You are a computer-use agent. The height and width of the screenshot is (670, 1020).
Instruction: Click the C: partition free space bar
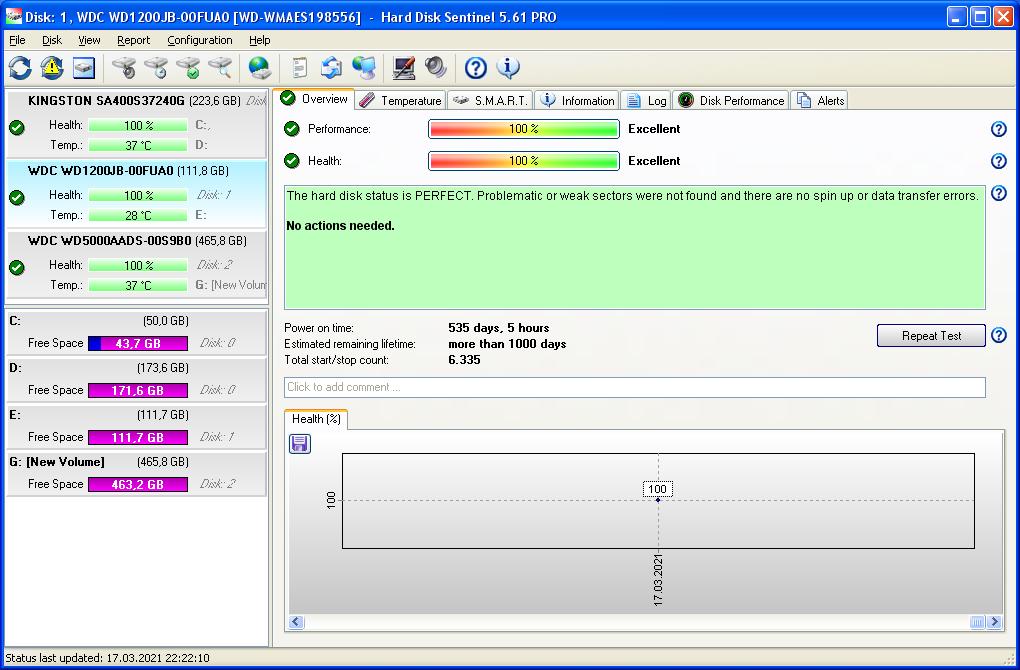tap(138, 343)
